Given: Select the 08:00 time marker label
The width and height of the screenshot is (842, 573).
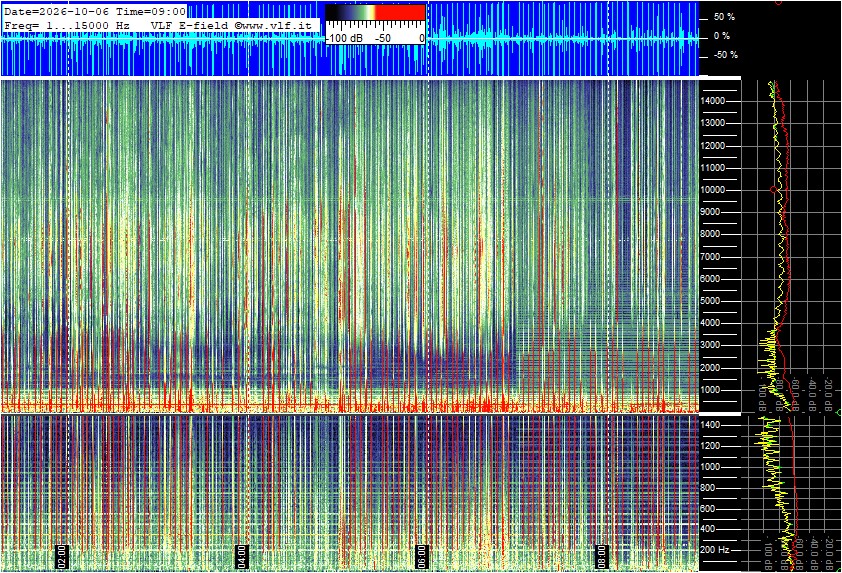Looking at the screenshot, I should (601, 556).
